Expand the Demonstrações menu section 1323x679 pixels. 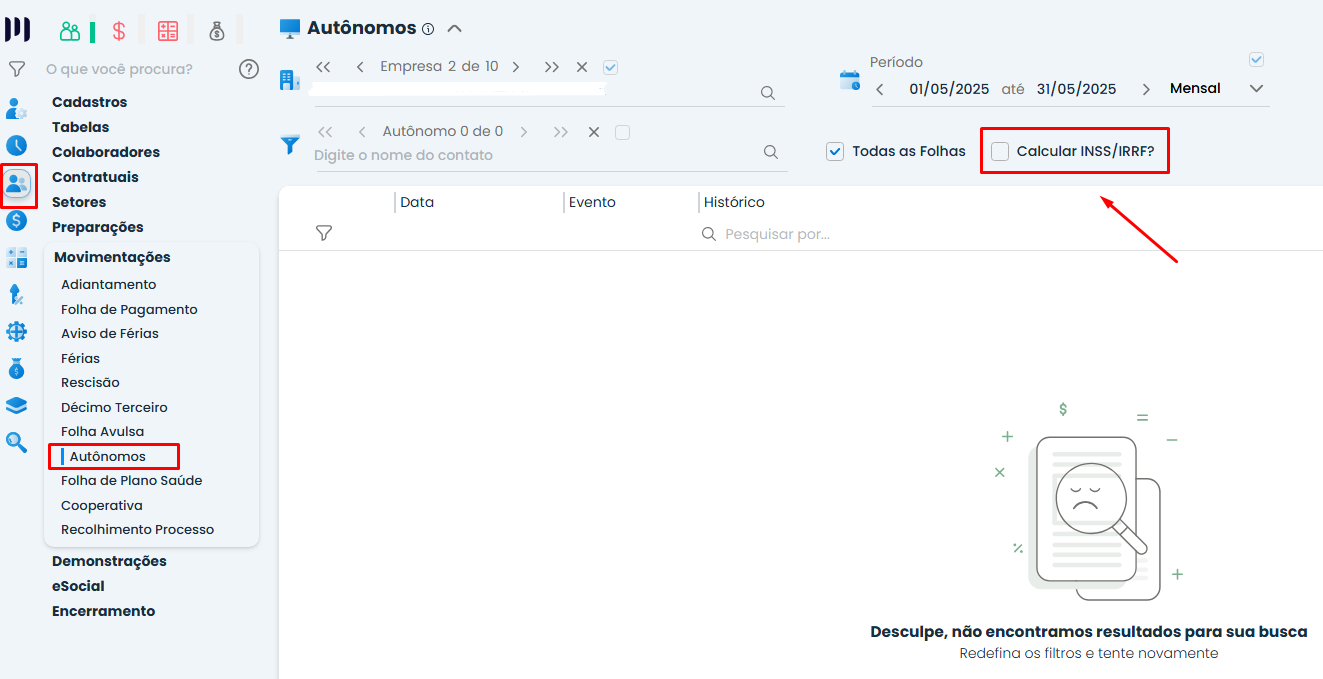click(109, 561)
